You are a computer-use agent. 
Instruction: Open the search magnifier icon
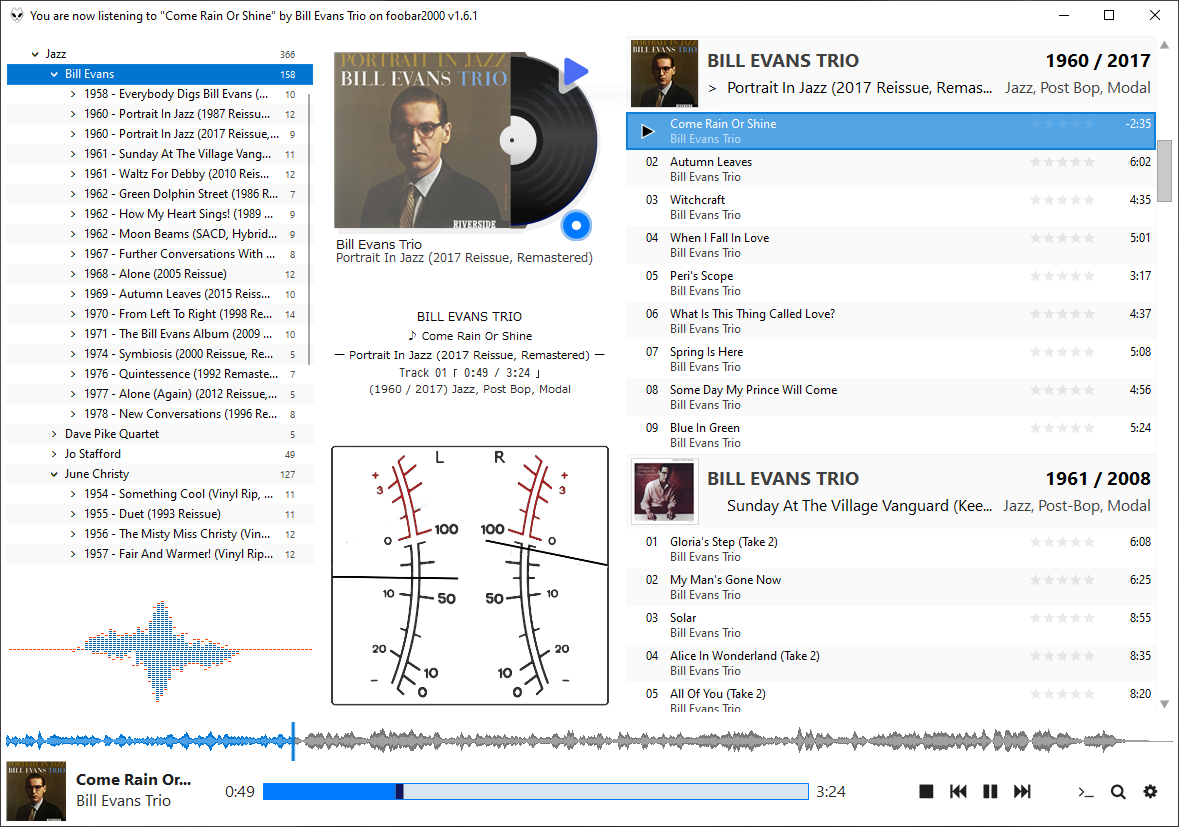1118,792
